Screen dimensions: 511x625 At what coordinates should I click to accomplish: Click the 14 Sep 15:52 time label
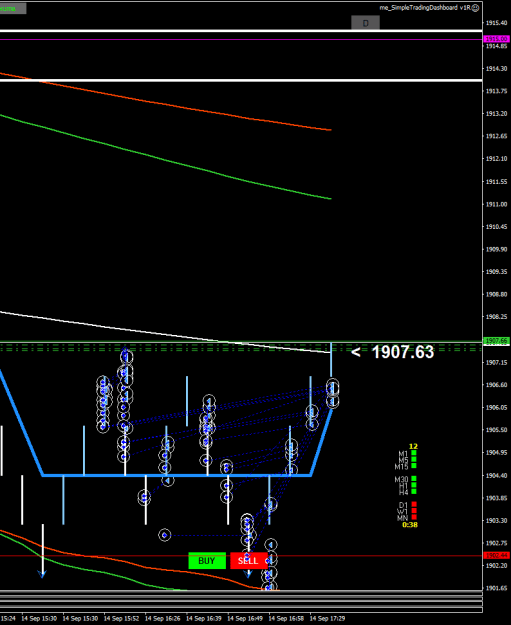(121, 619)
